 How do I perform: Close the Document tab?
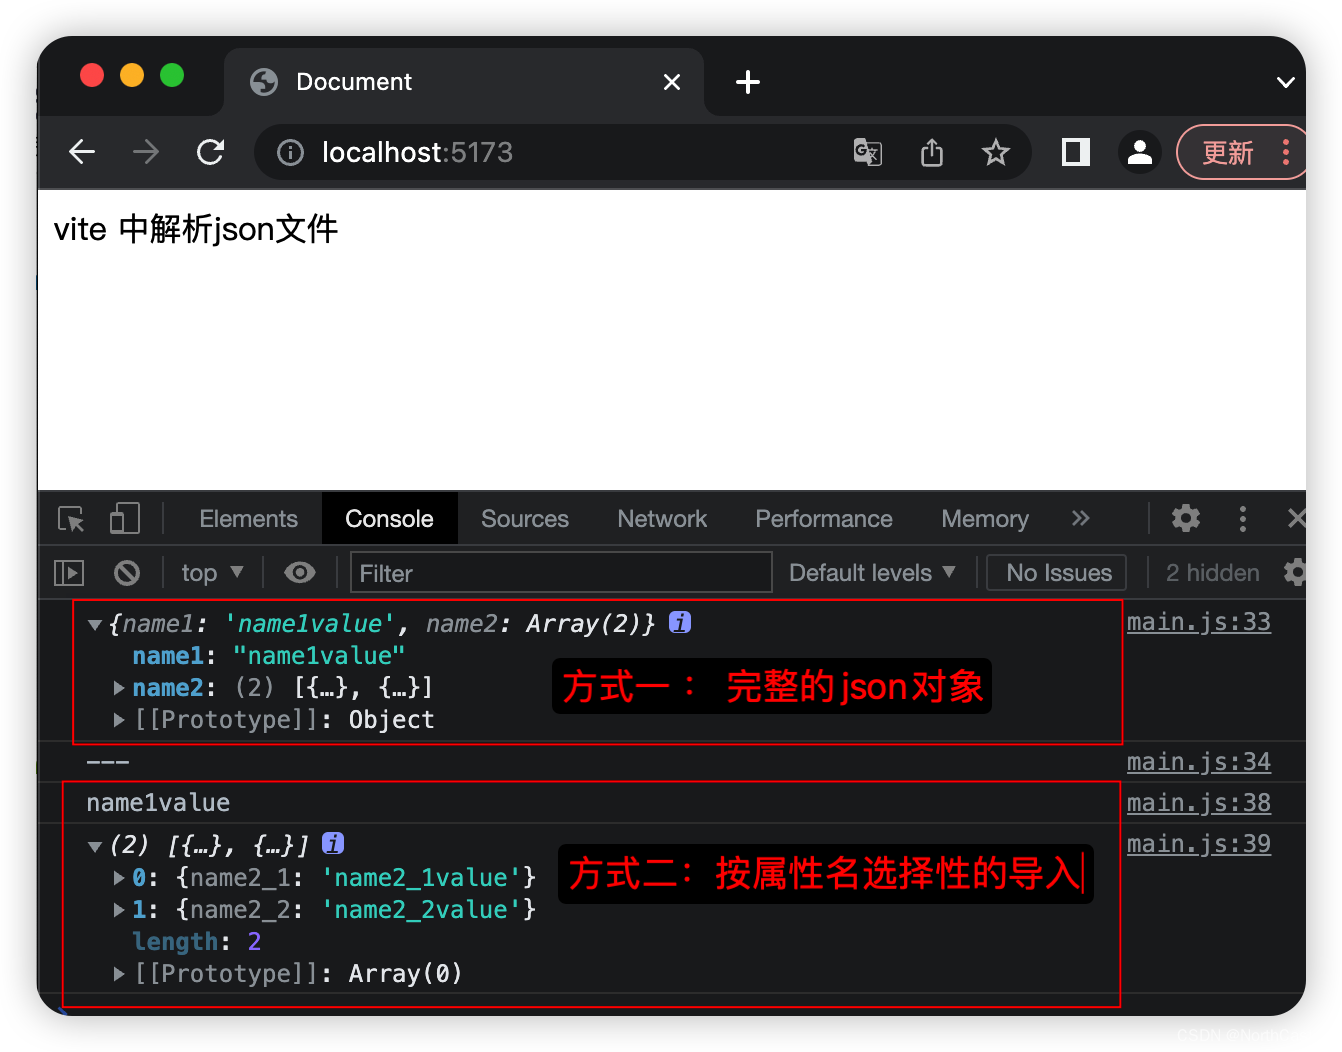[672, 82]
